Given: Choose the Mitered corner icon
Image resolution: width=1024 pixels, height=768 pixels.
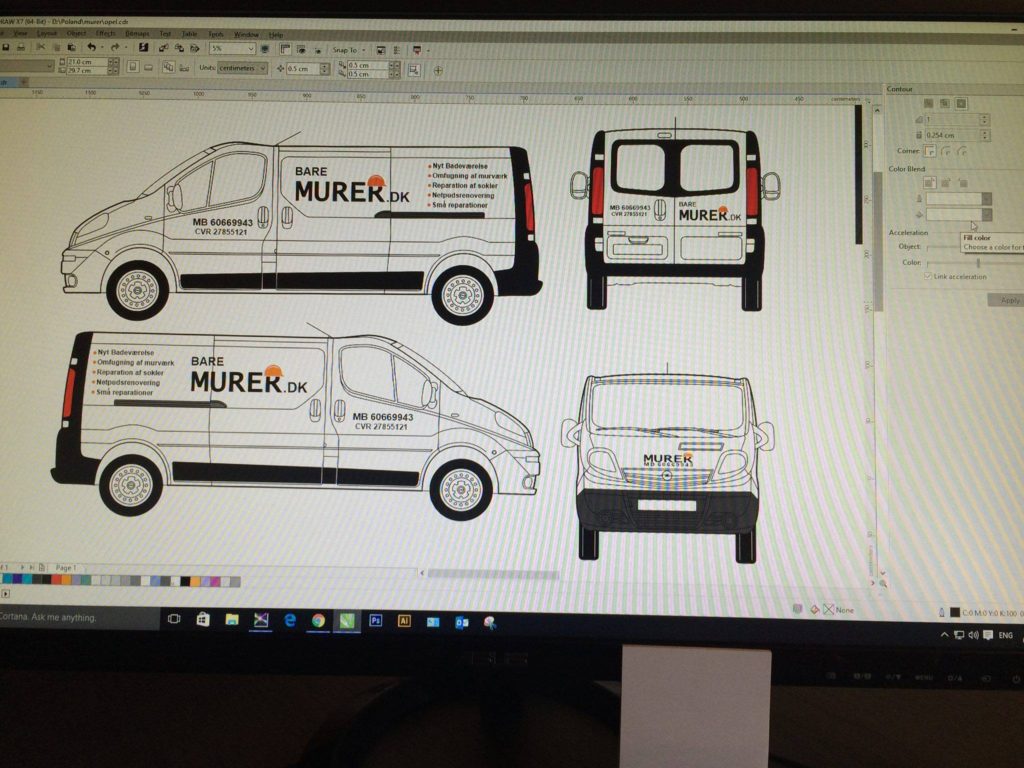Looking at the screenshot, I should [x=930, y=151].
